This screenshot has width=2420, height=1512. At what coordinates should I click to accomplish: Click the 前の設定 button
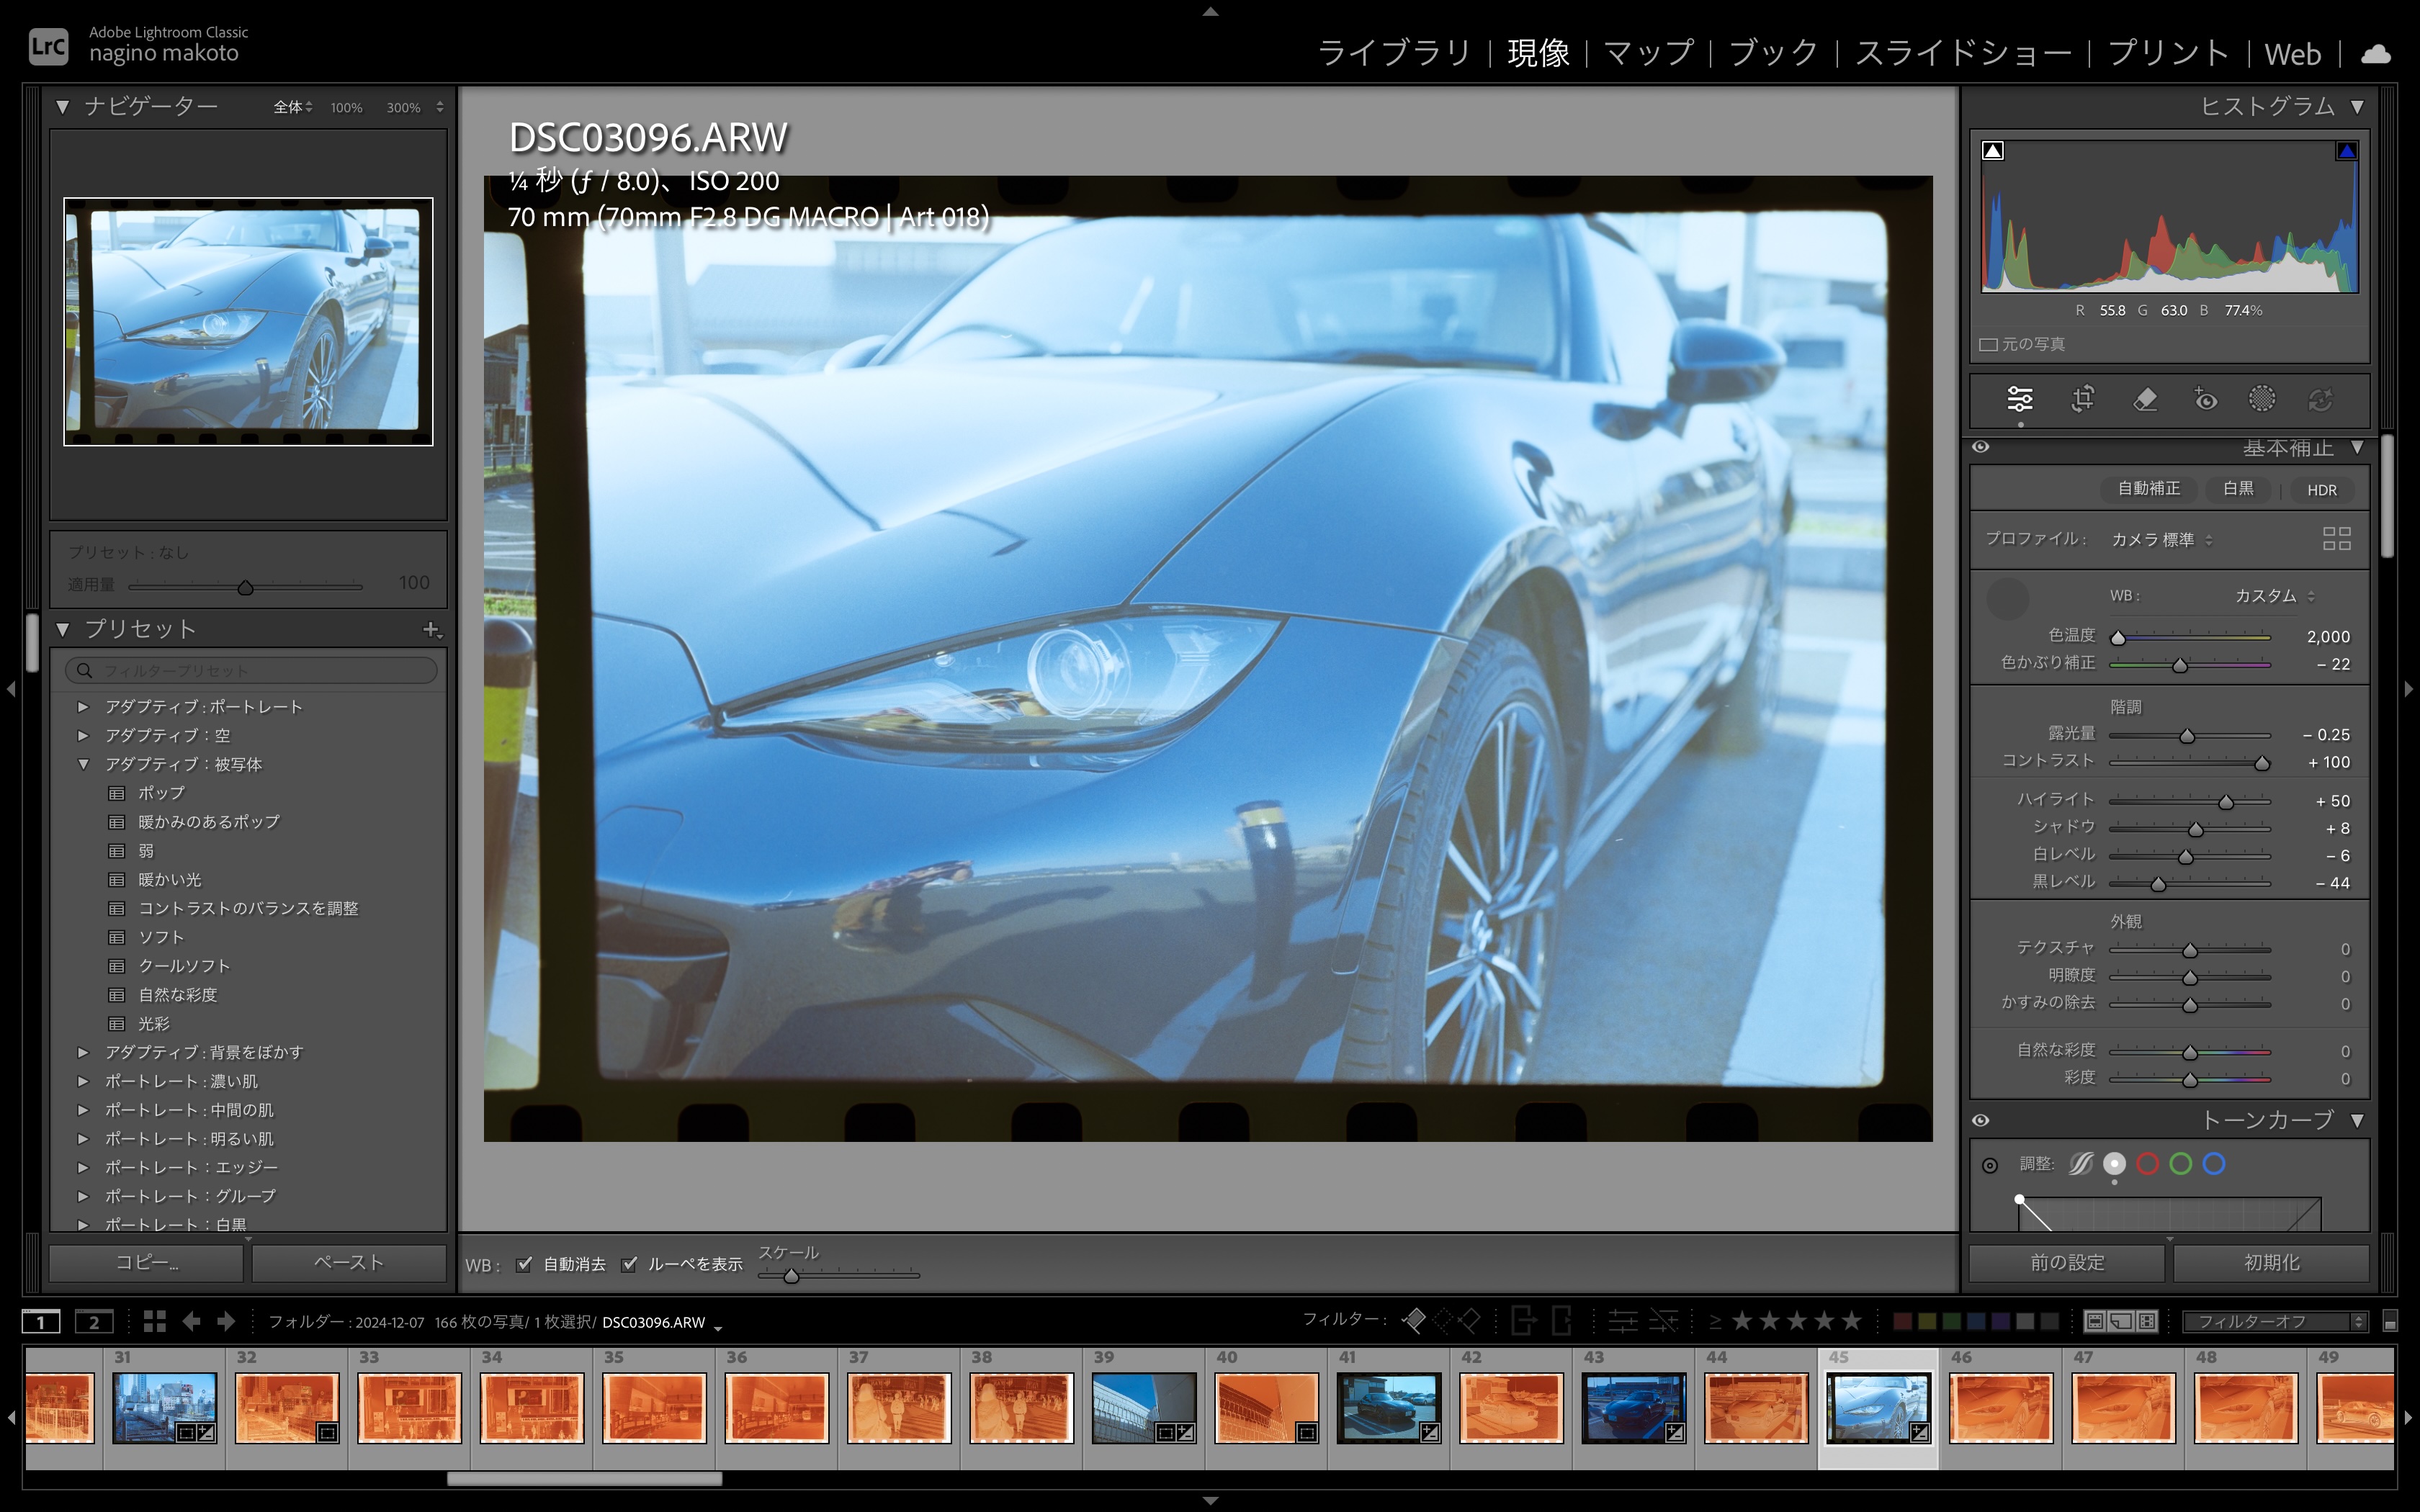tap(2067, 1262)
